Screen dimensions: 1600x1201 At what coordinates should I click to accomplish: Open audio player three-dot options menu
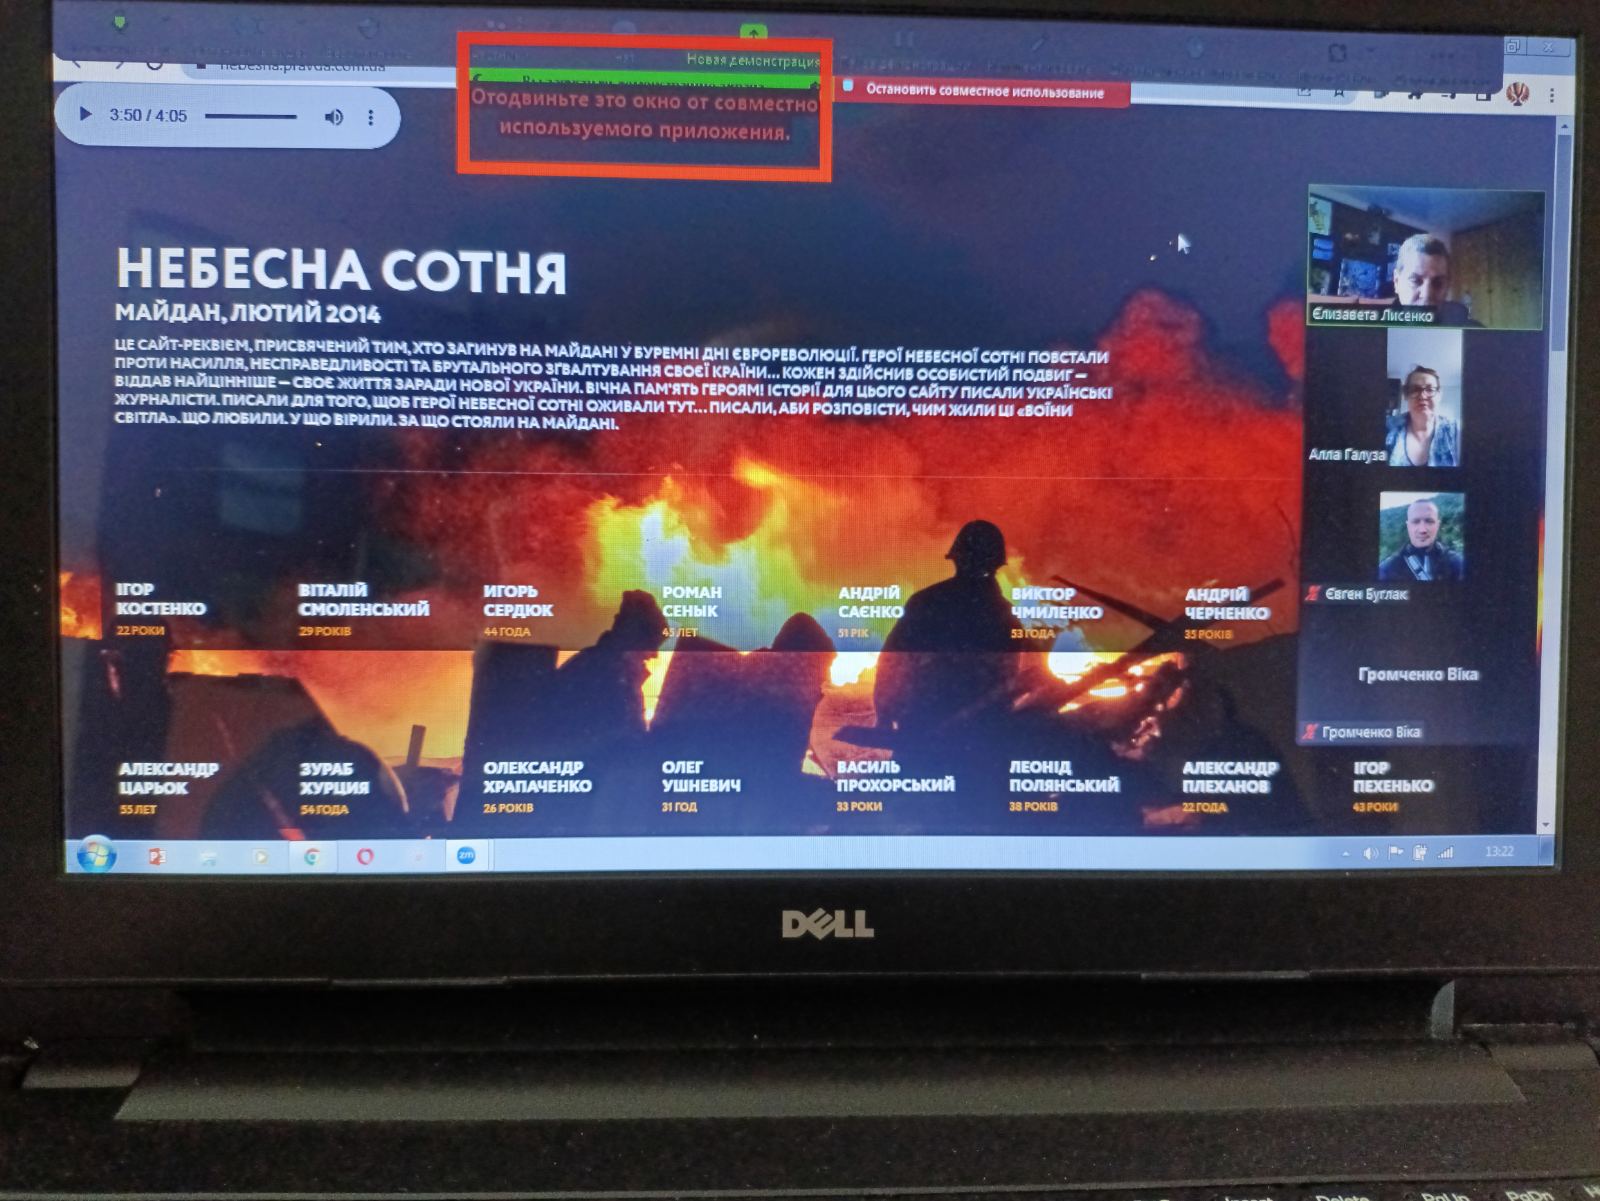pyautogui.click(x=371, y=117)
